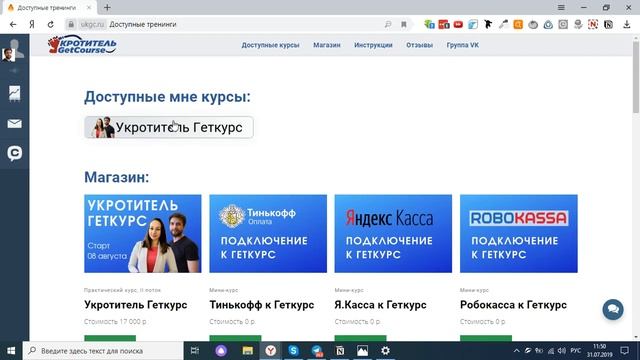This screenshot has height=360, width=640.
Task: Open a new browser tab
Action: click(x=107, y=7)
